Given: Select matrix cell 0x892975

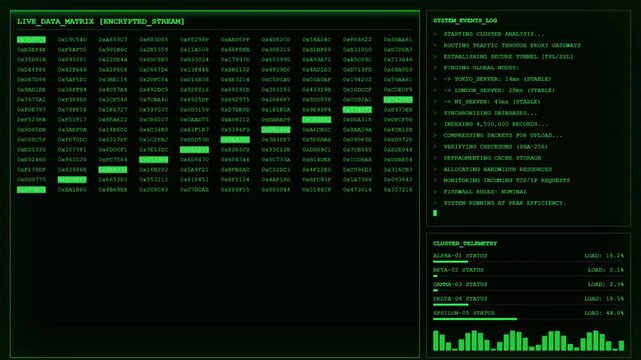Looking at the screenshot, I should pos(235,100).
